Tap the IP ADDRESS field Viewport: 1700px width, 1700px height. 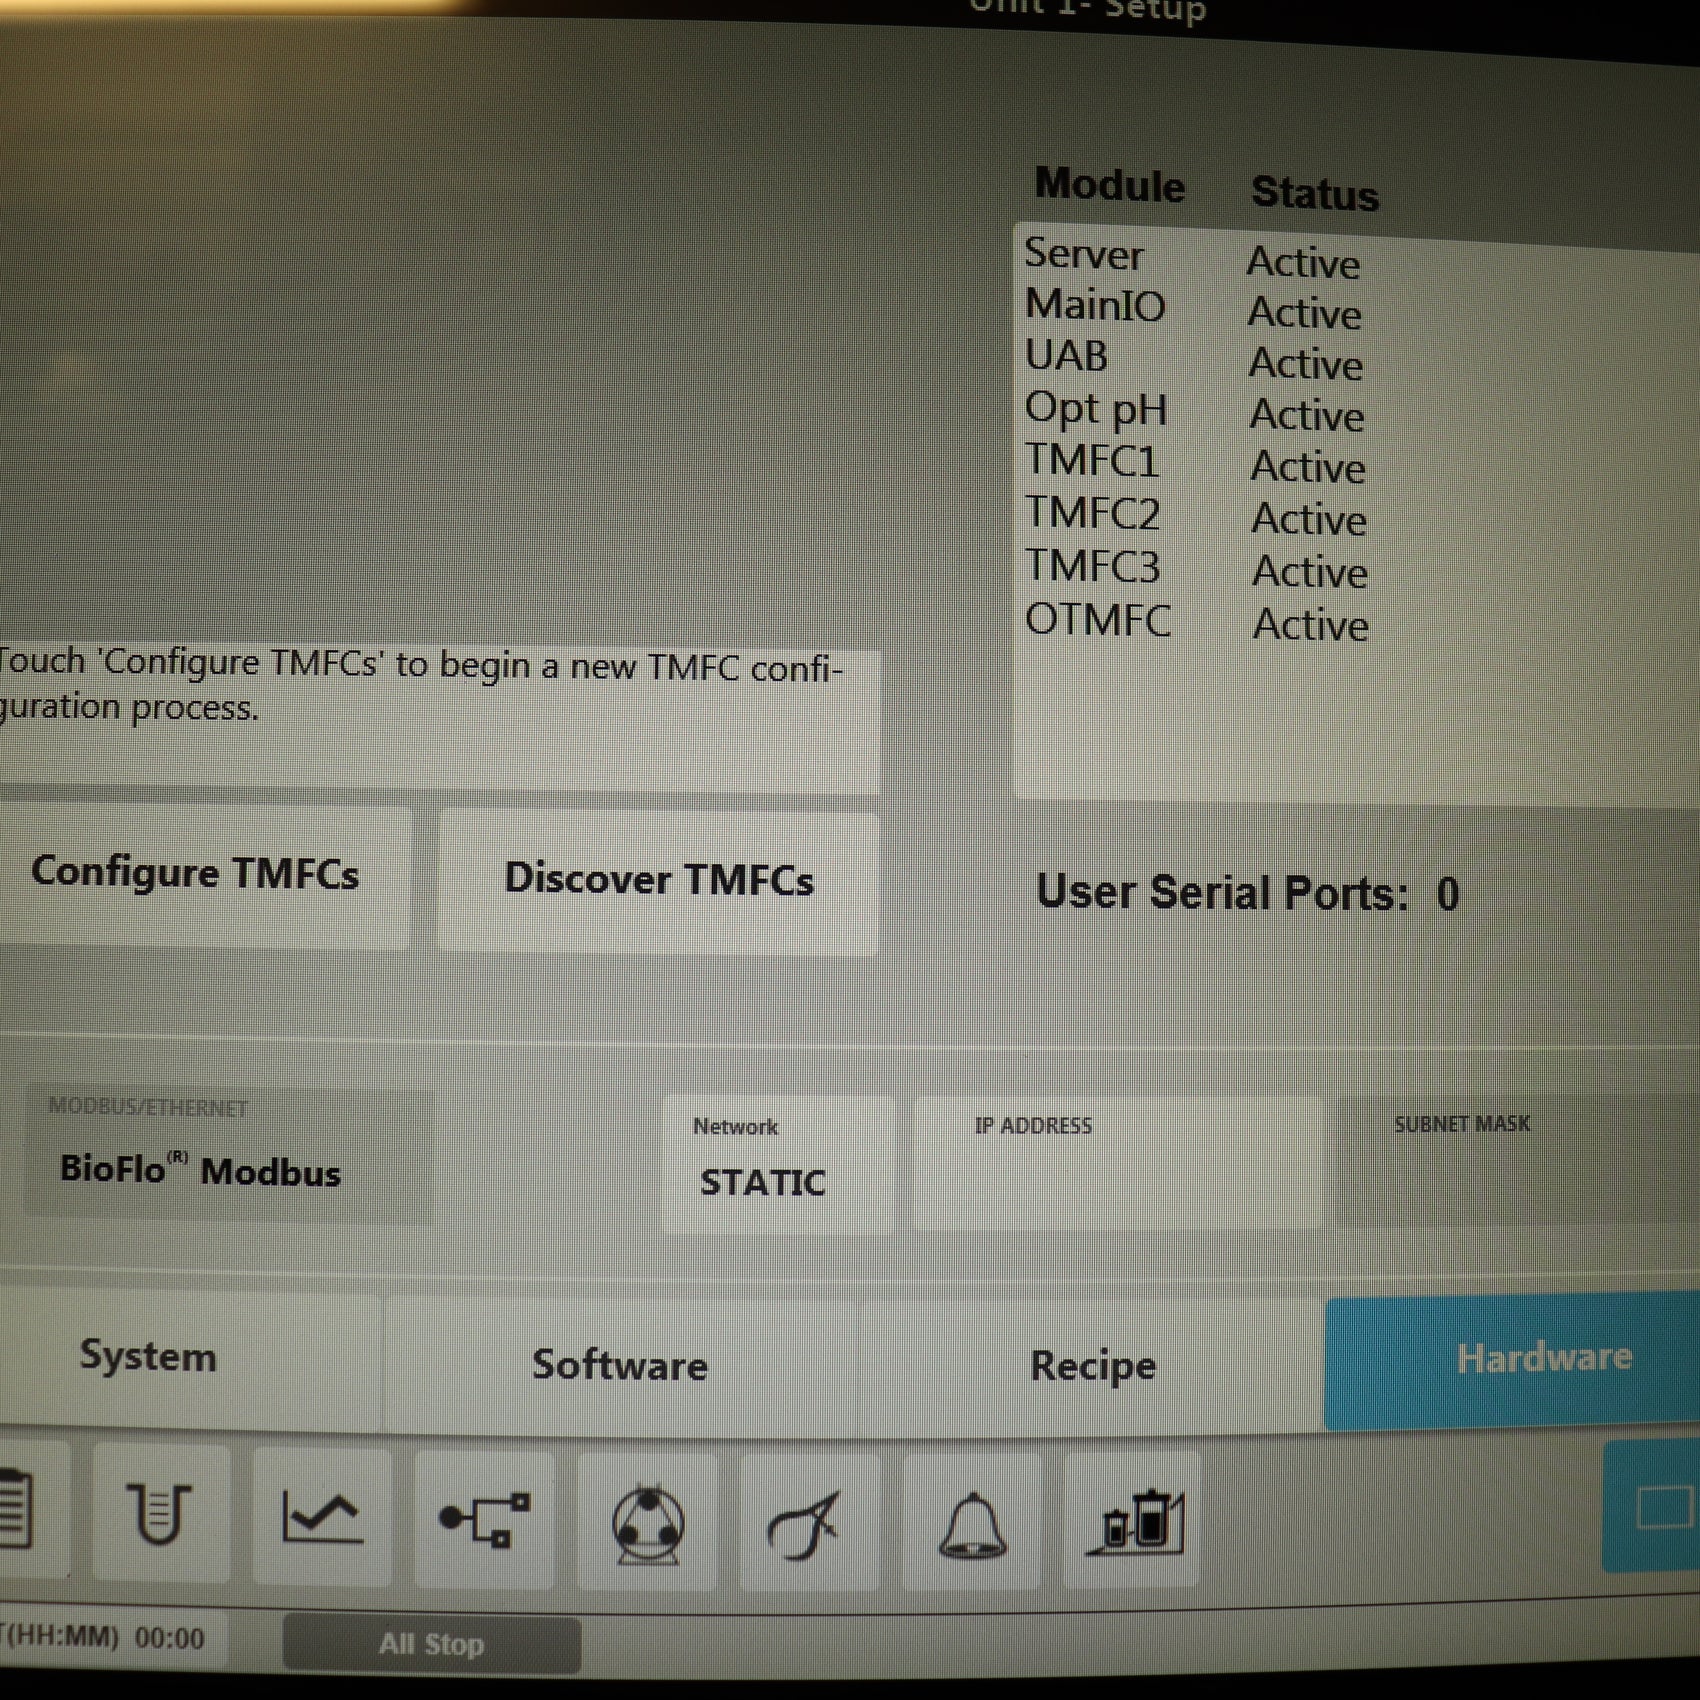click(1116, 1164)
